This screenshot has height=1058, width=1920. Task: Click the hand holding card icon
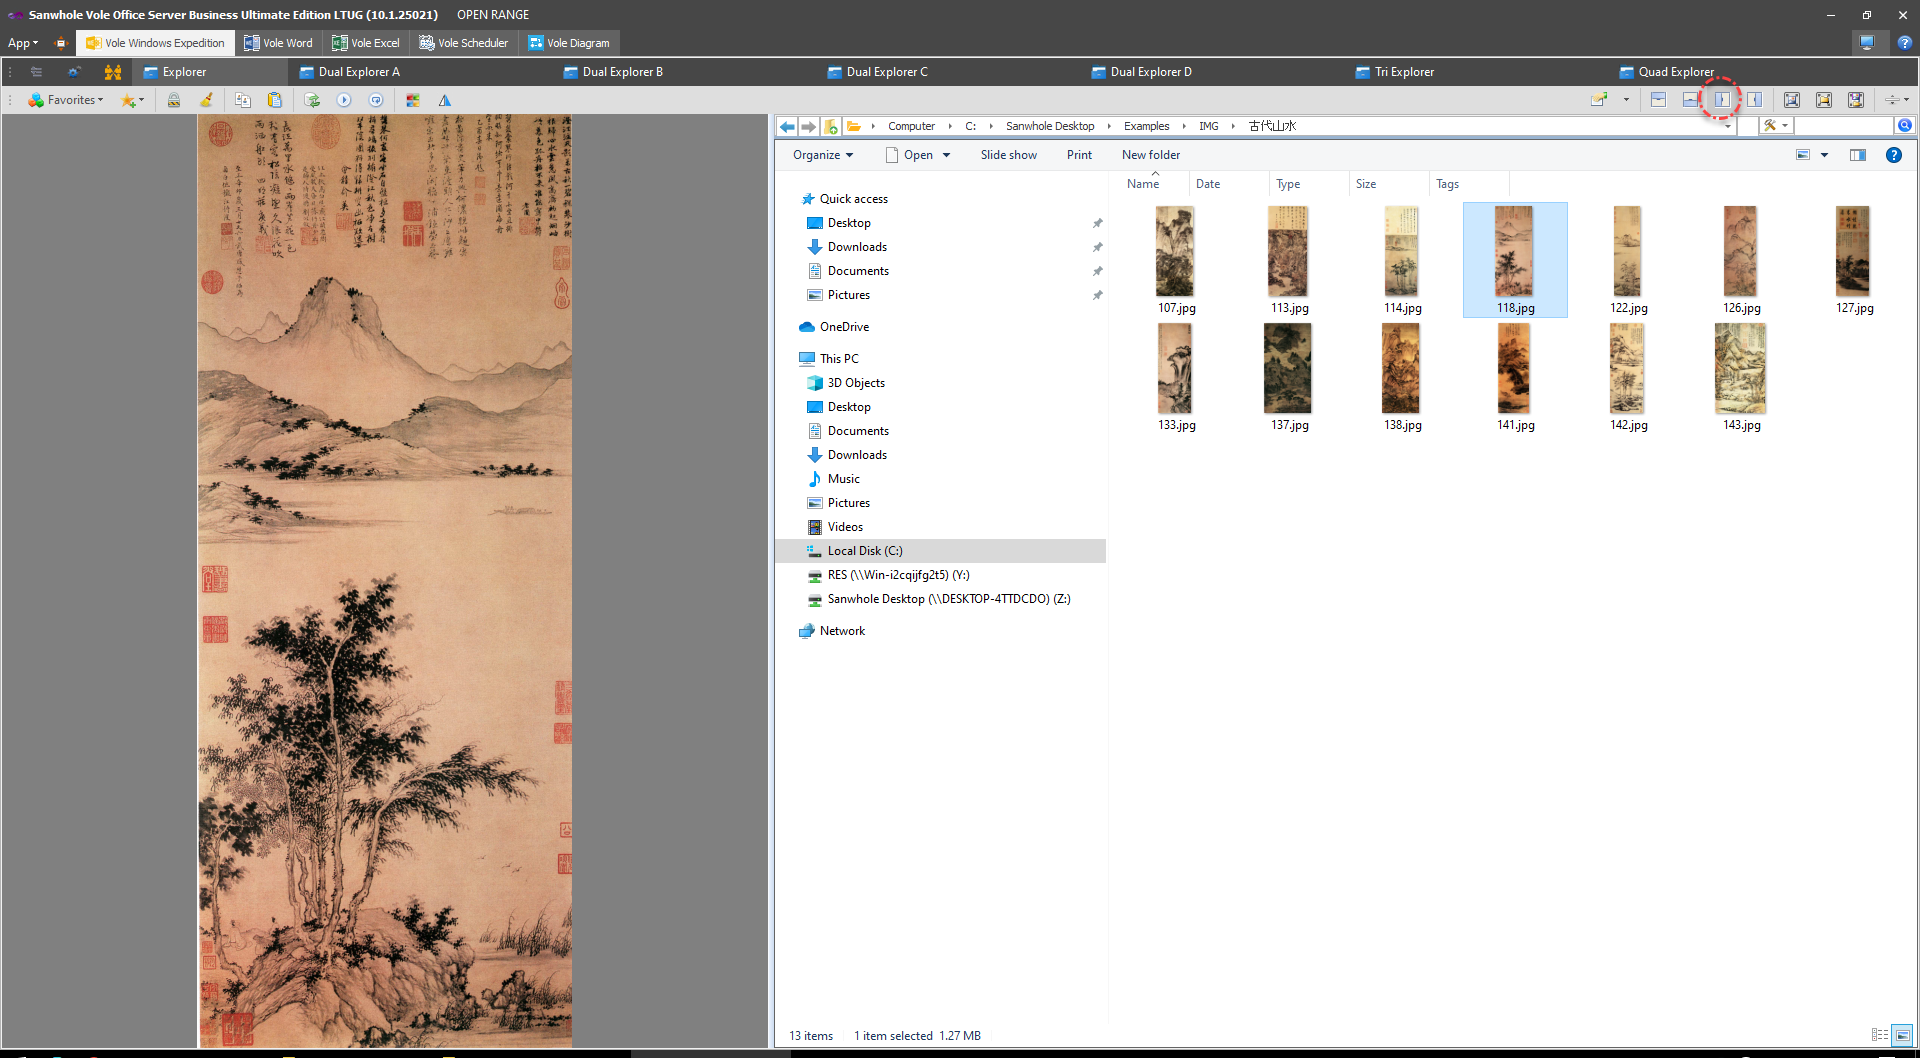click(1599, 100)
